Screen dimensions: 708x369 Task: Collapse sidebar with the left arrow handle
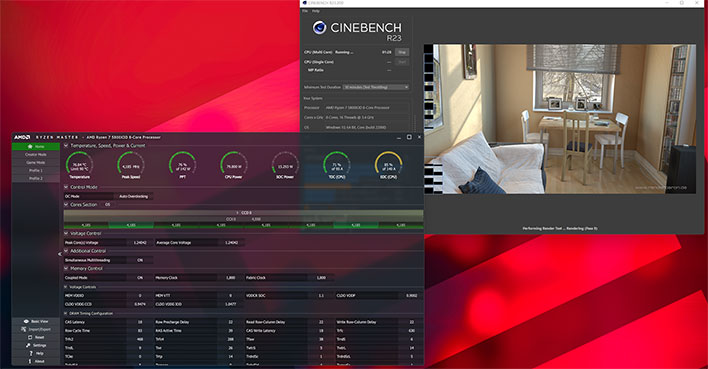[60, 254]
